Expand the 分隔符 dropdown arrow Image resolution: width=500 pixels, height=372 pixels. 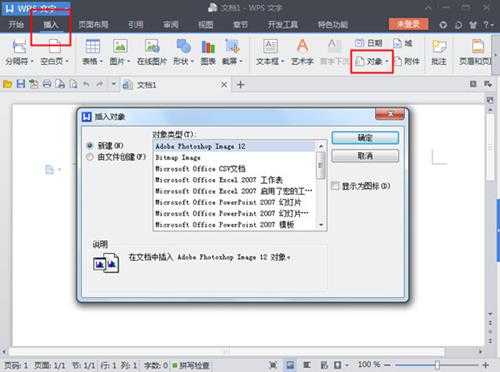point(32,61)
